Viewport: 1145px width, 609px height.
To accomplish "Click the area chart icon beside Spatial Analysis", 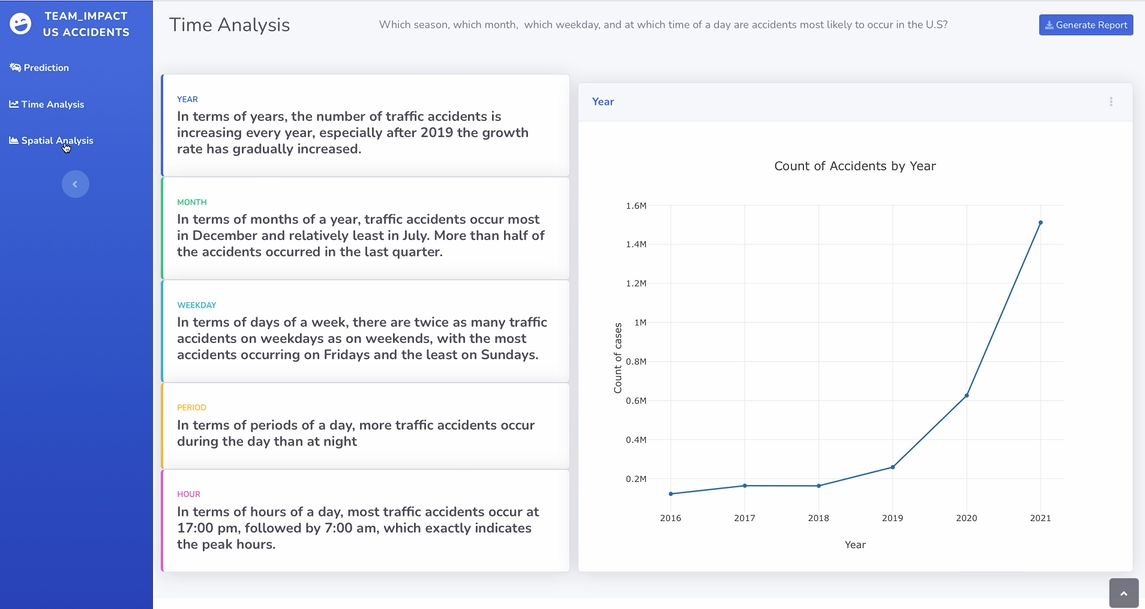I will point(14,141).
